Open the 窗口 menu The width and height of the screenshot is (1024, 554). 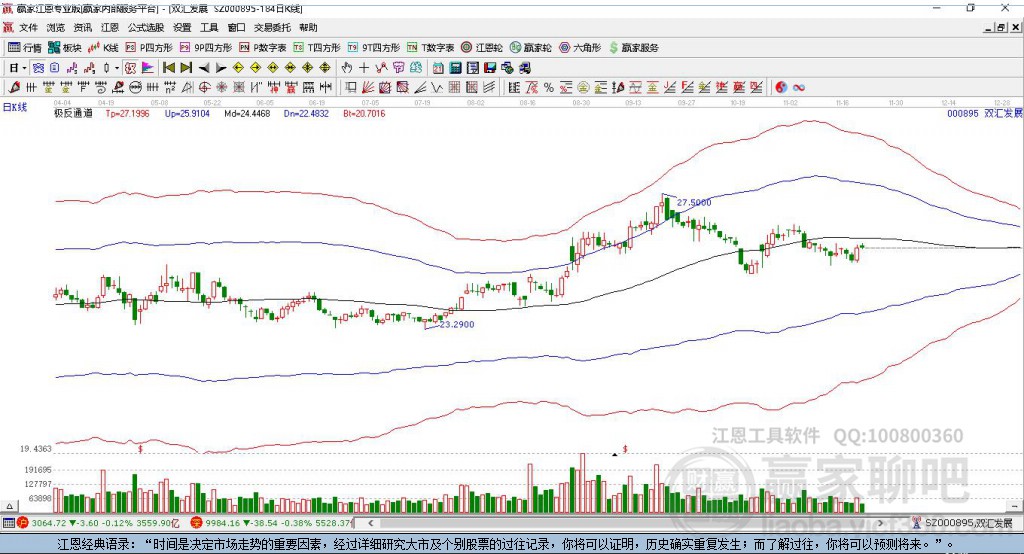click(236, 27)
